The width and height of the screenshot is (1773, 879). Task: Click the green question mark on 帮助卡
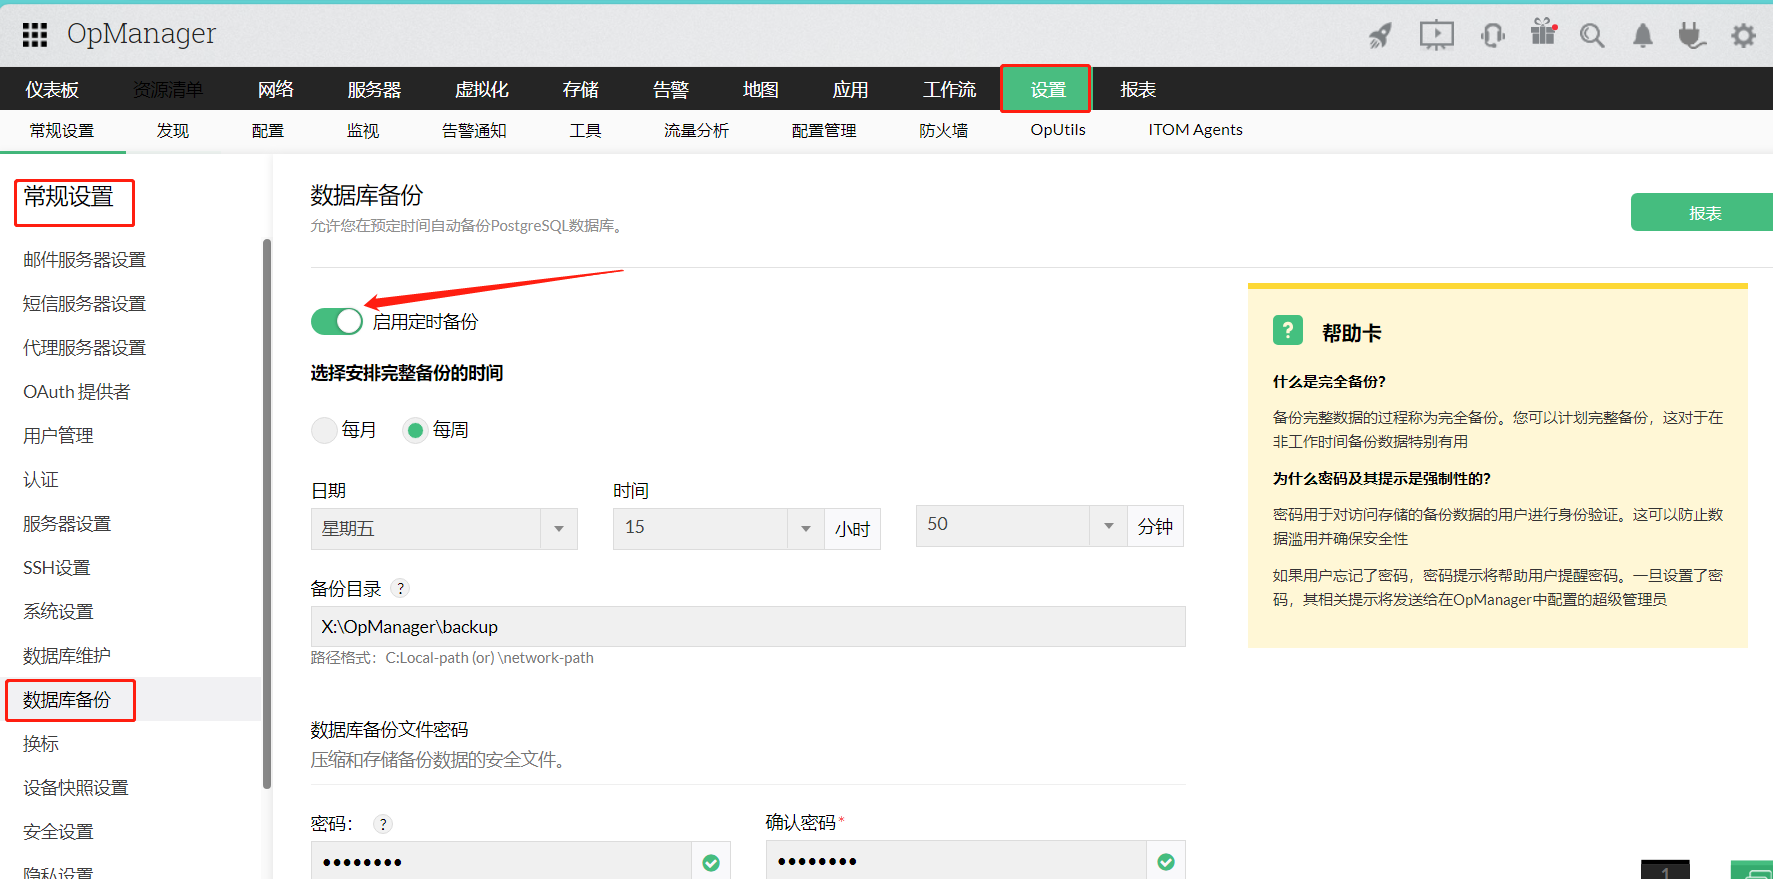(x=1288, y=330)
